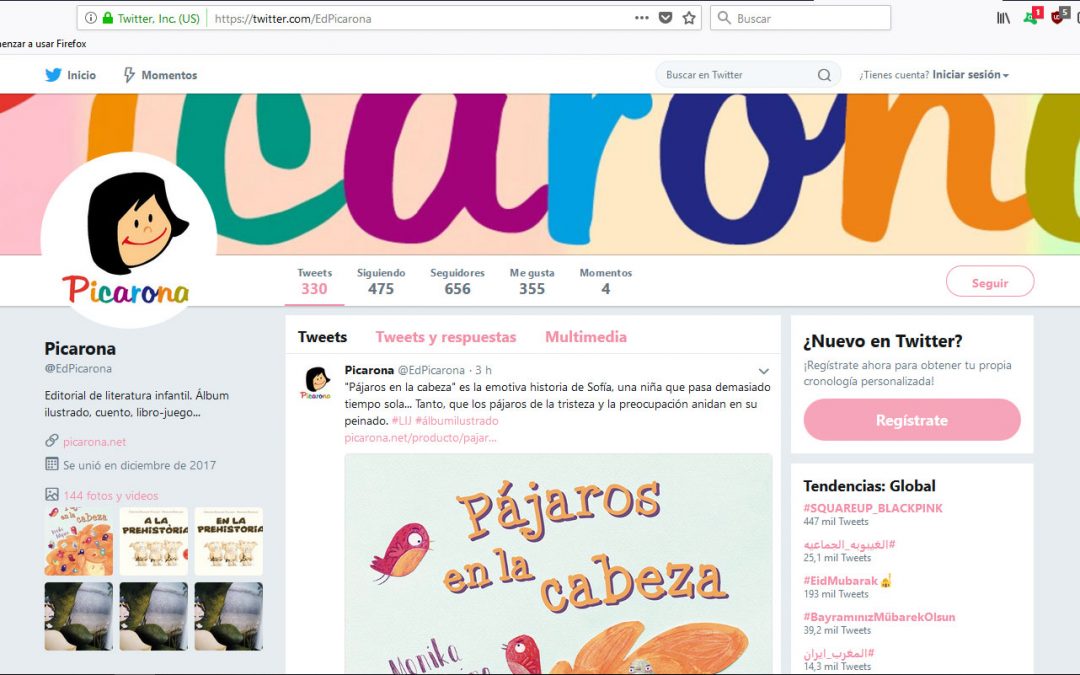Click the Picarona name in the tweet header

click(x=369, y=371)
